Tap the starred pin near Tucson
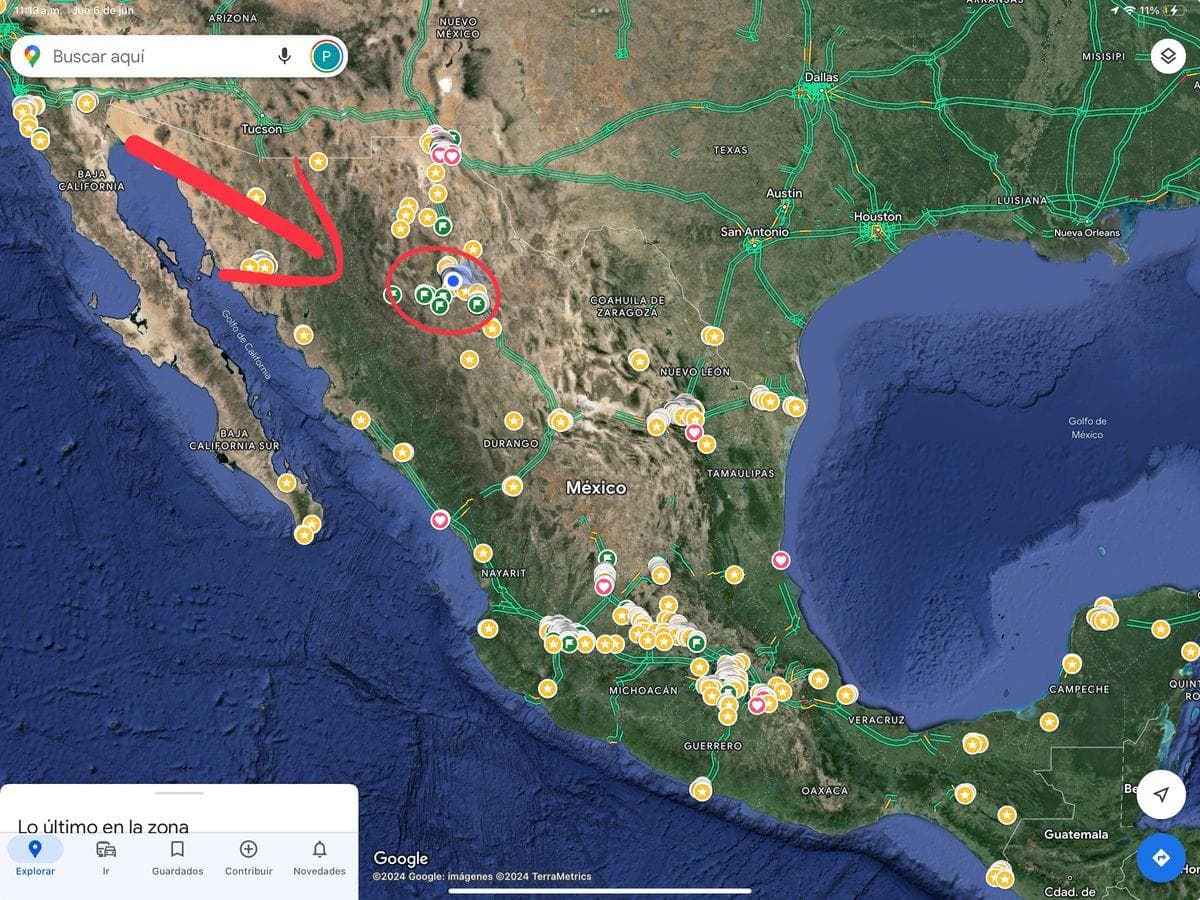 tap(318, 161)
